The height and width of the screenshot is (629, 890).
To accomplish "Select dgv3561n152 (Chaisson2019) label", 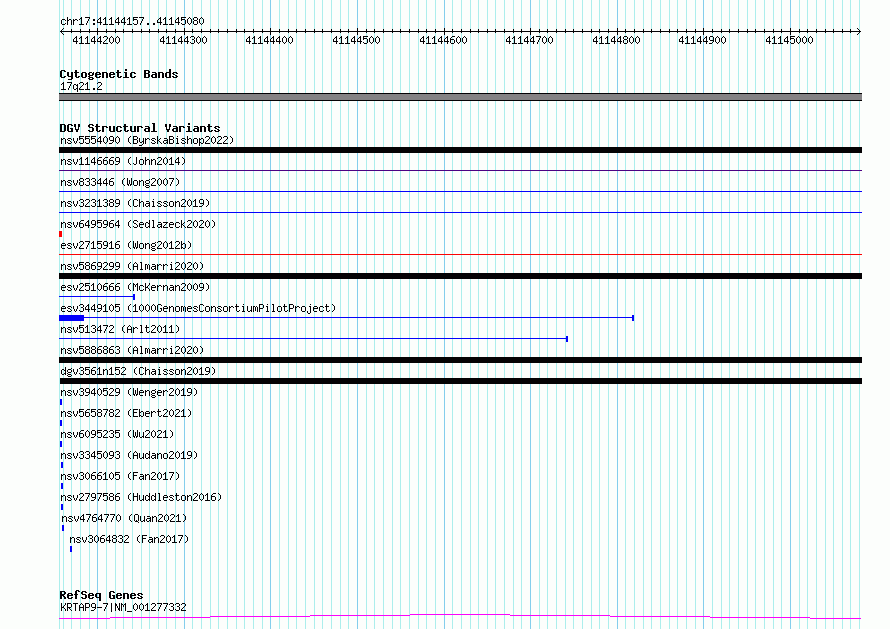I will click(x=138, y=371).
